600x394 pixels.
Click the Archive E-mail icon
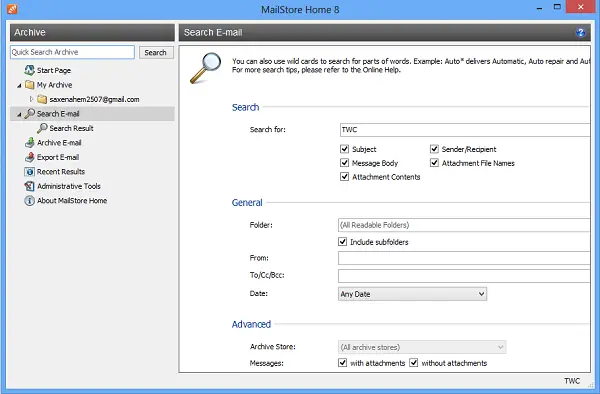(x=29, y=143)
